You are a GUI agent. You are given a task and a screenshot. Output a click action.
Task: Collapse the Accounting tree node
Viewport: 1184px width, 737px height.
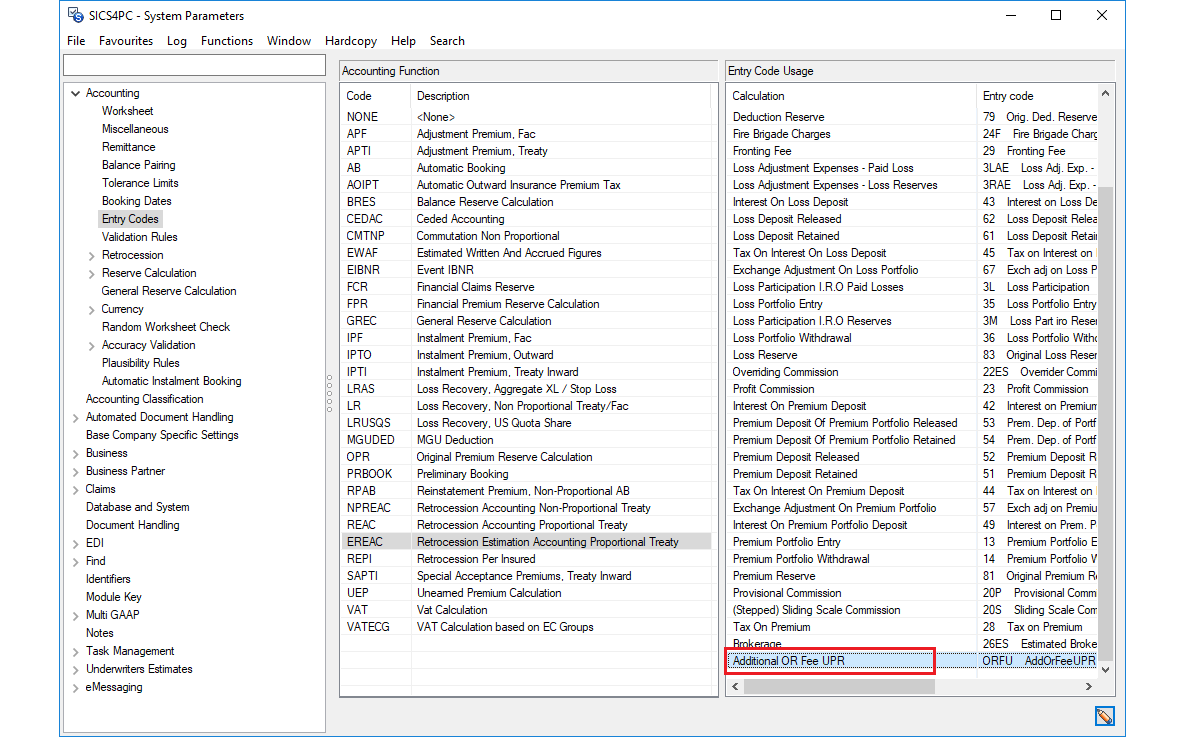point(75,93)
